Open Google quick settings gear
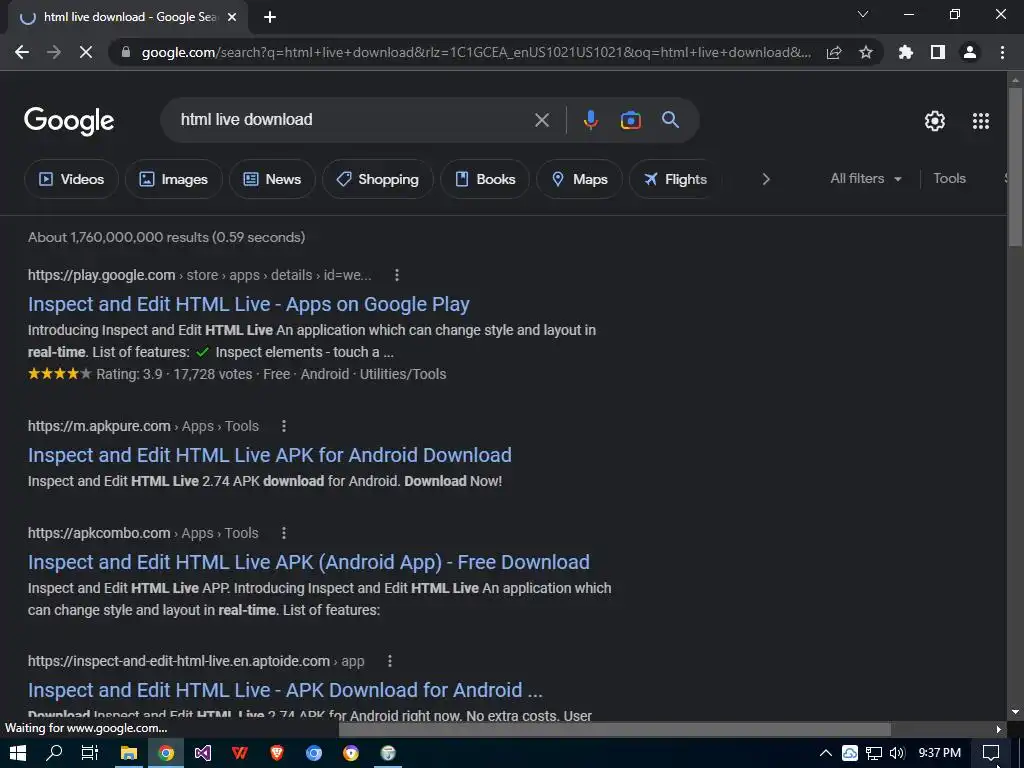This screenshot has height=768, width=1024. coord(935,121)
